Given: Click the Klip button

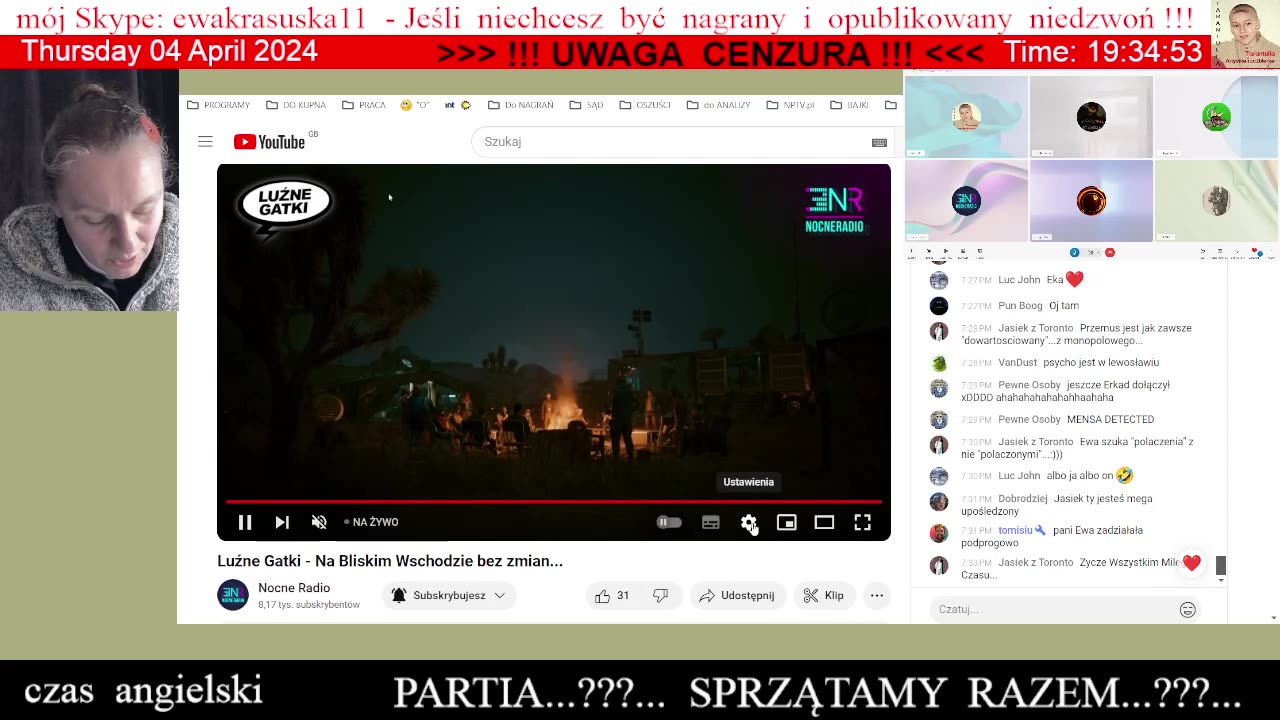Looking at the screenshot, I should (x=824, y=595).
